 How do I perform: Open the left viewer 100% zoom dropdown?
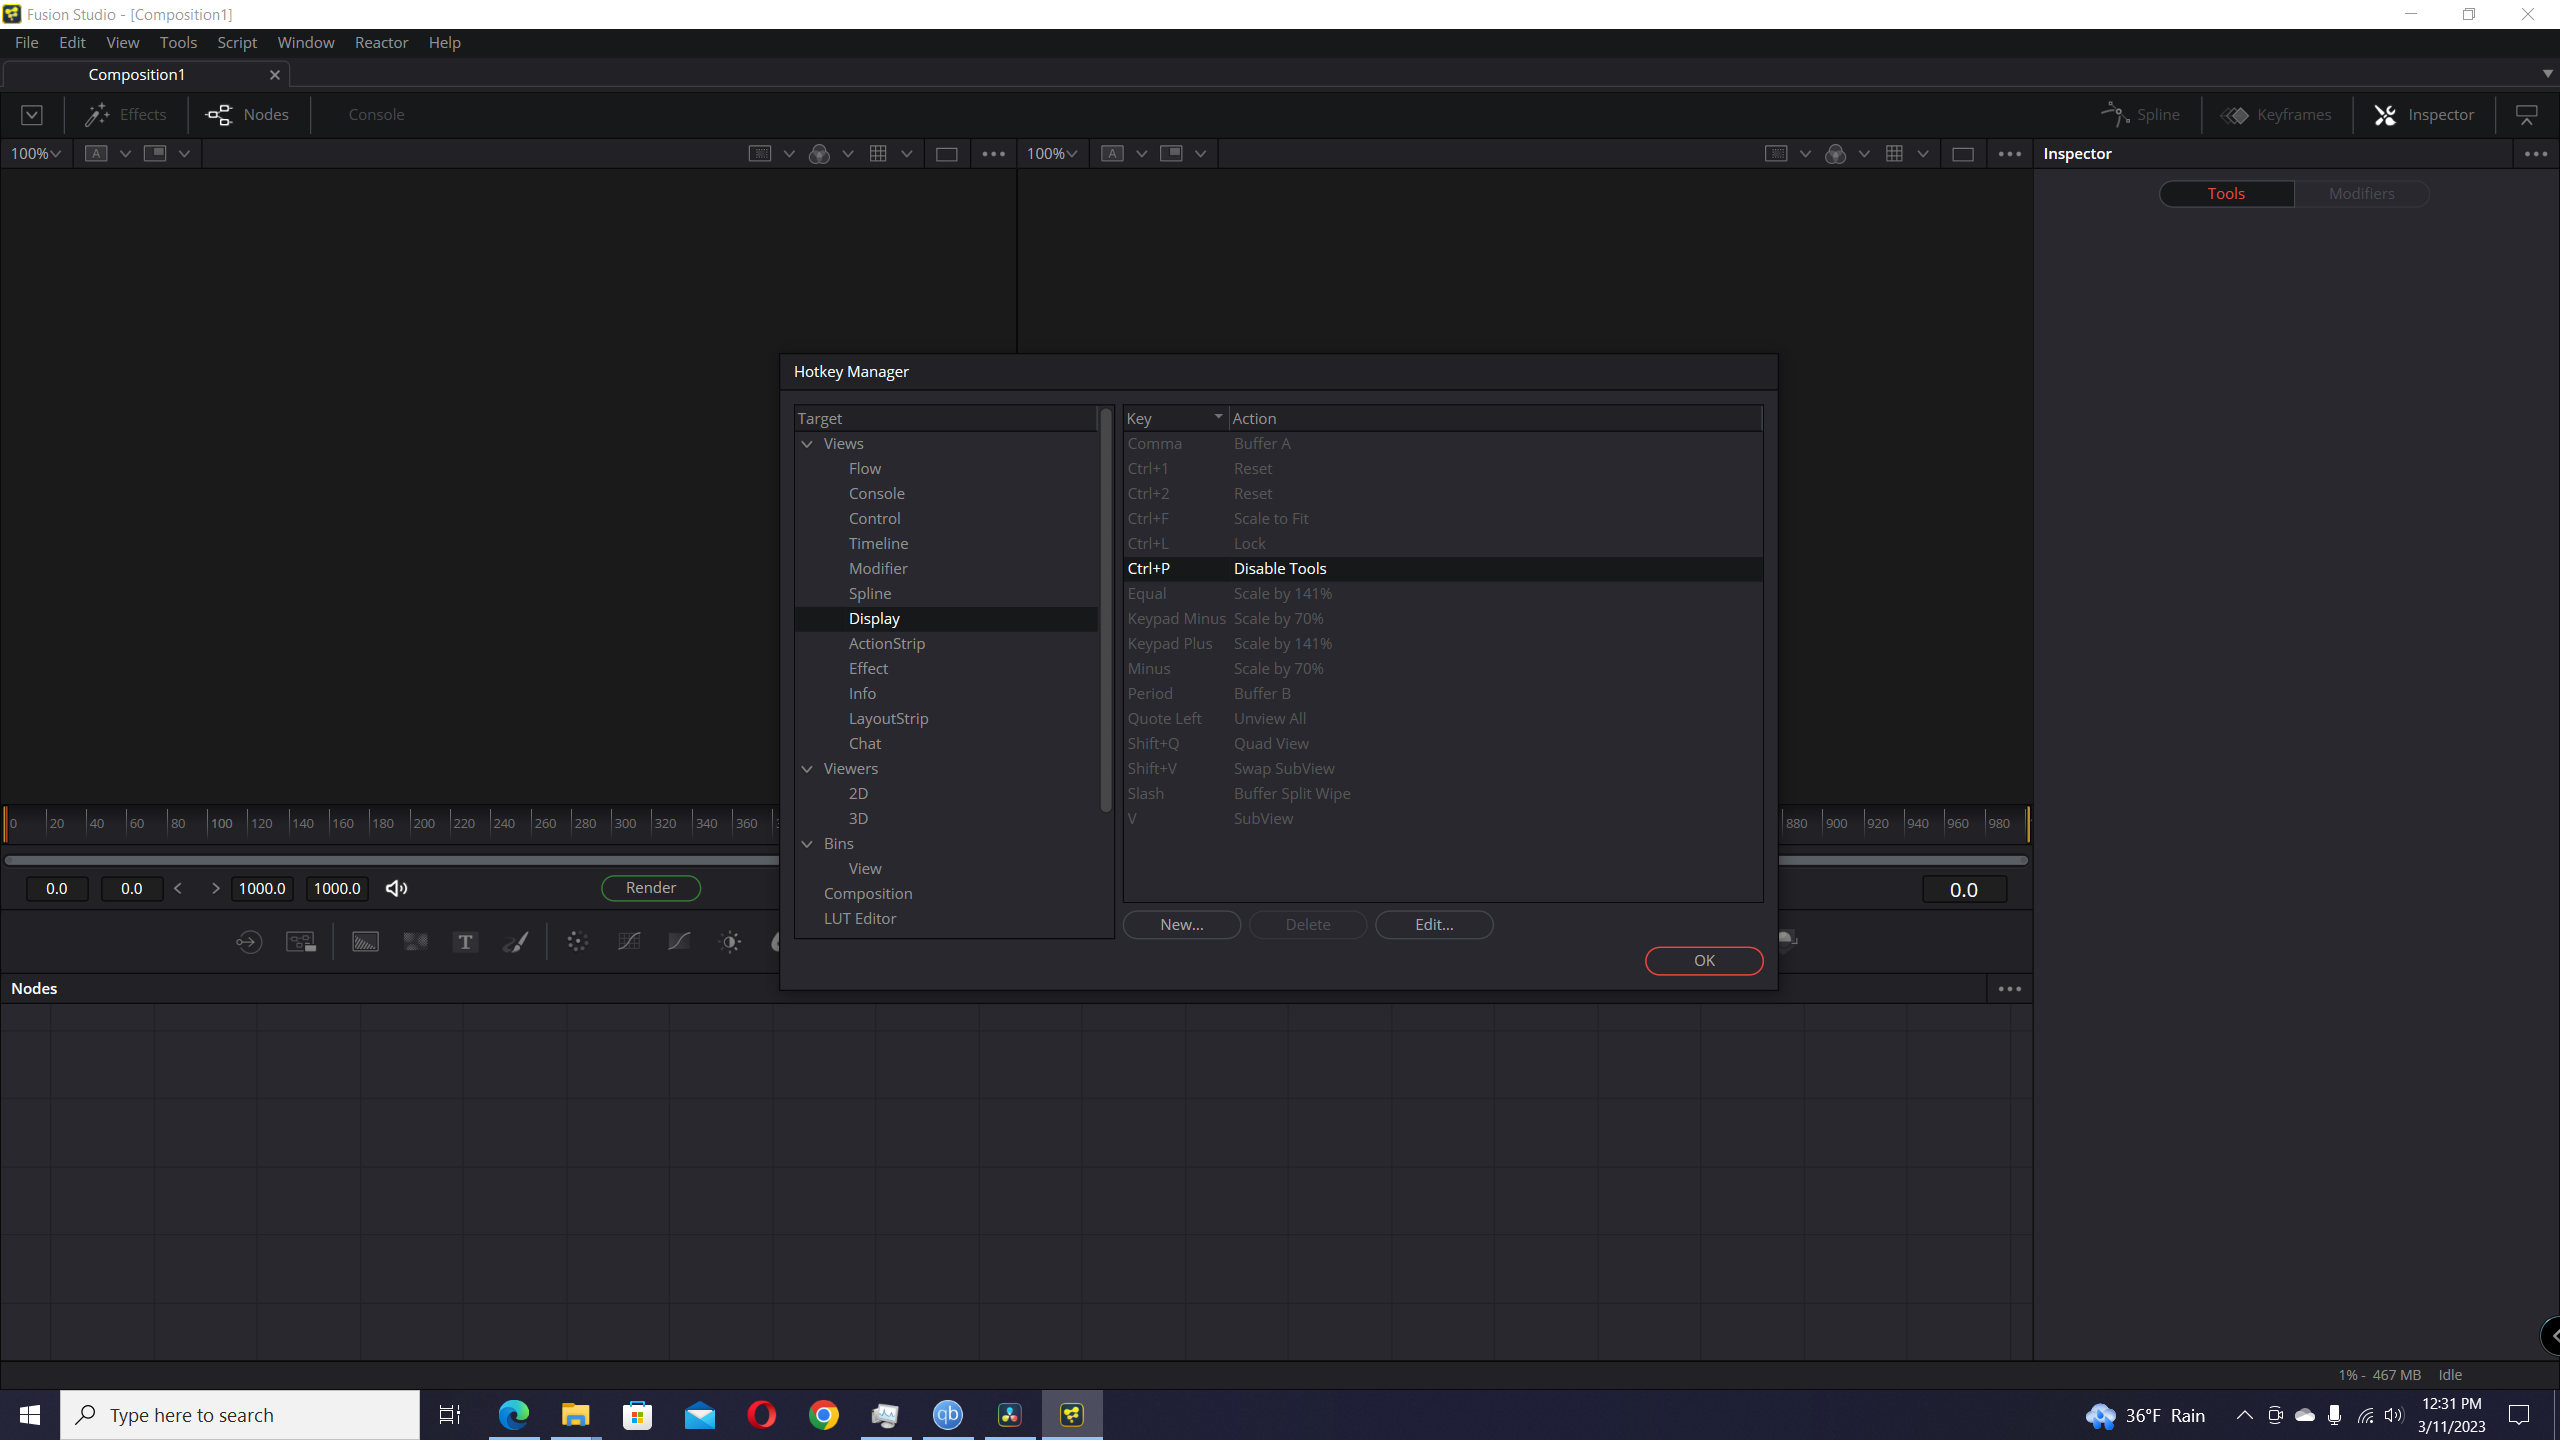tap(36, 153)
